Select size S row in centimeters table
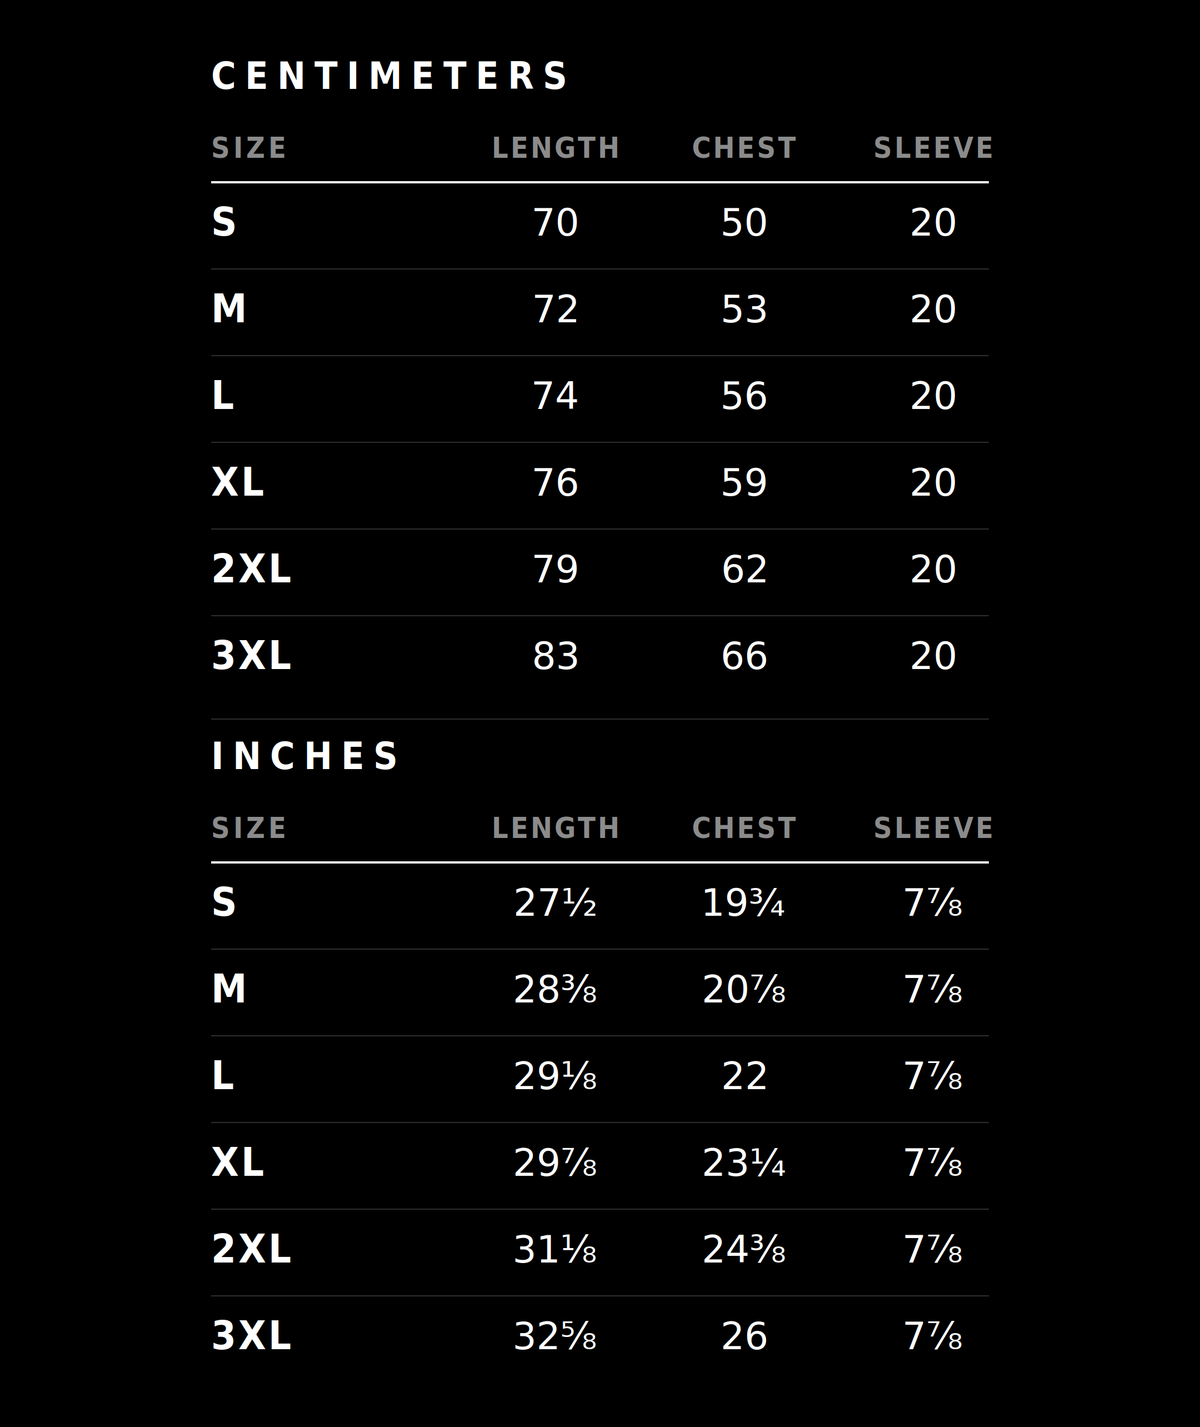This screenshot has width=1200, height=1427. point(600,226)
